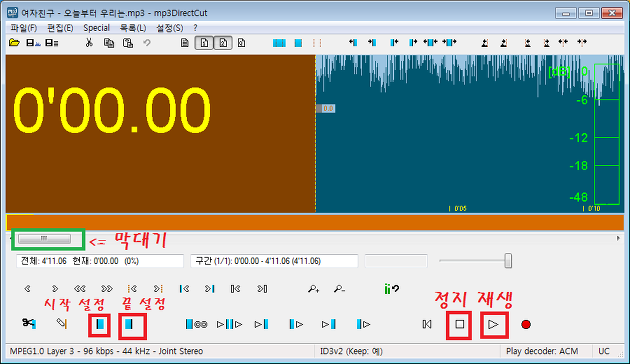
Task: Click the Stop (정지) square button
Action: [x=459, y=325]
